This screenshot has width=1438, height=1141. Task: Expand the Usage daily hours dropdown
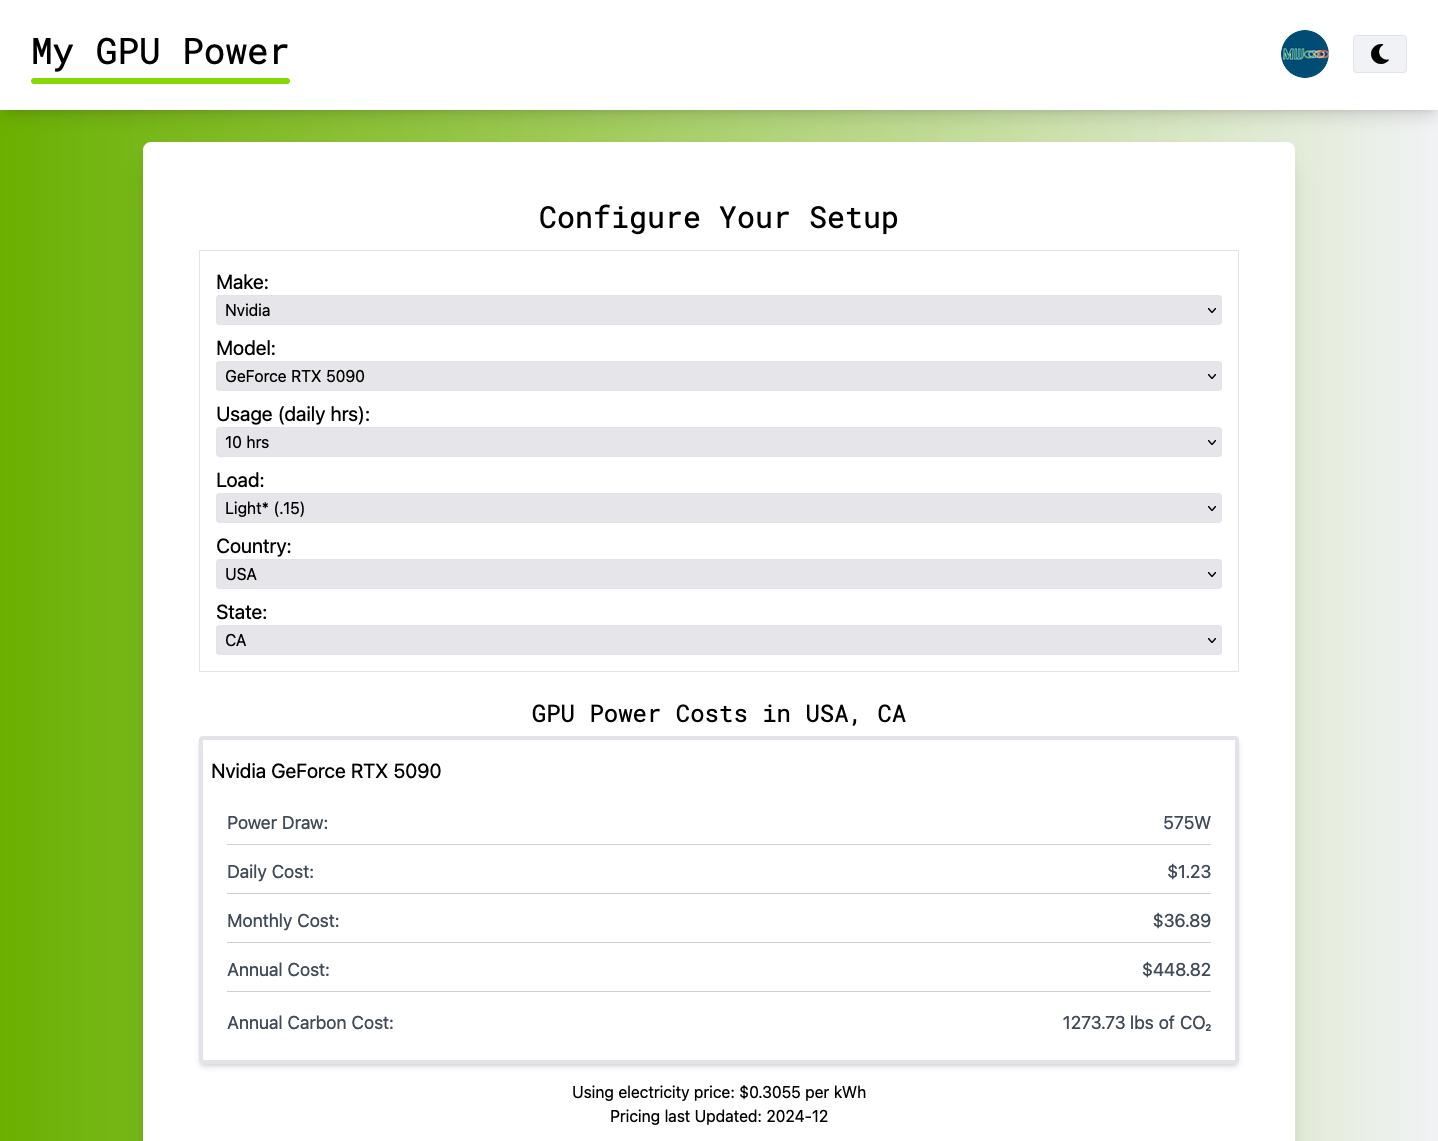click(719, 442)
